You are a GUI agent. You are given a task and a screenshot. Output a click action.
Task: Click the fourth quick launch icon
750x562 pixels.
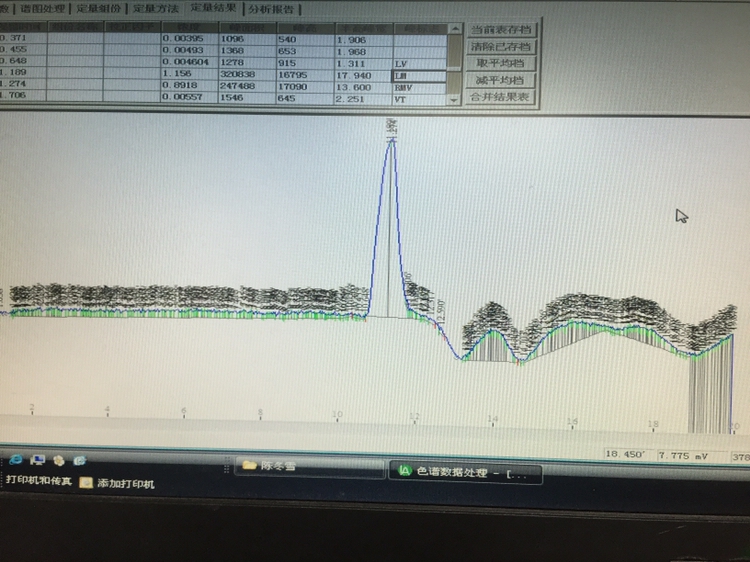pyautogui.click(x=79, y=460)
